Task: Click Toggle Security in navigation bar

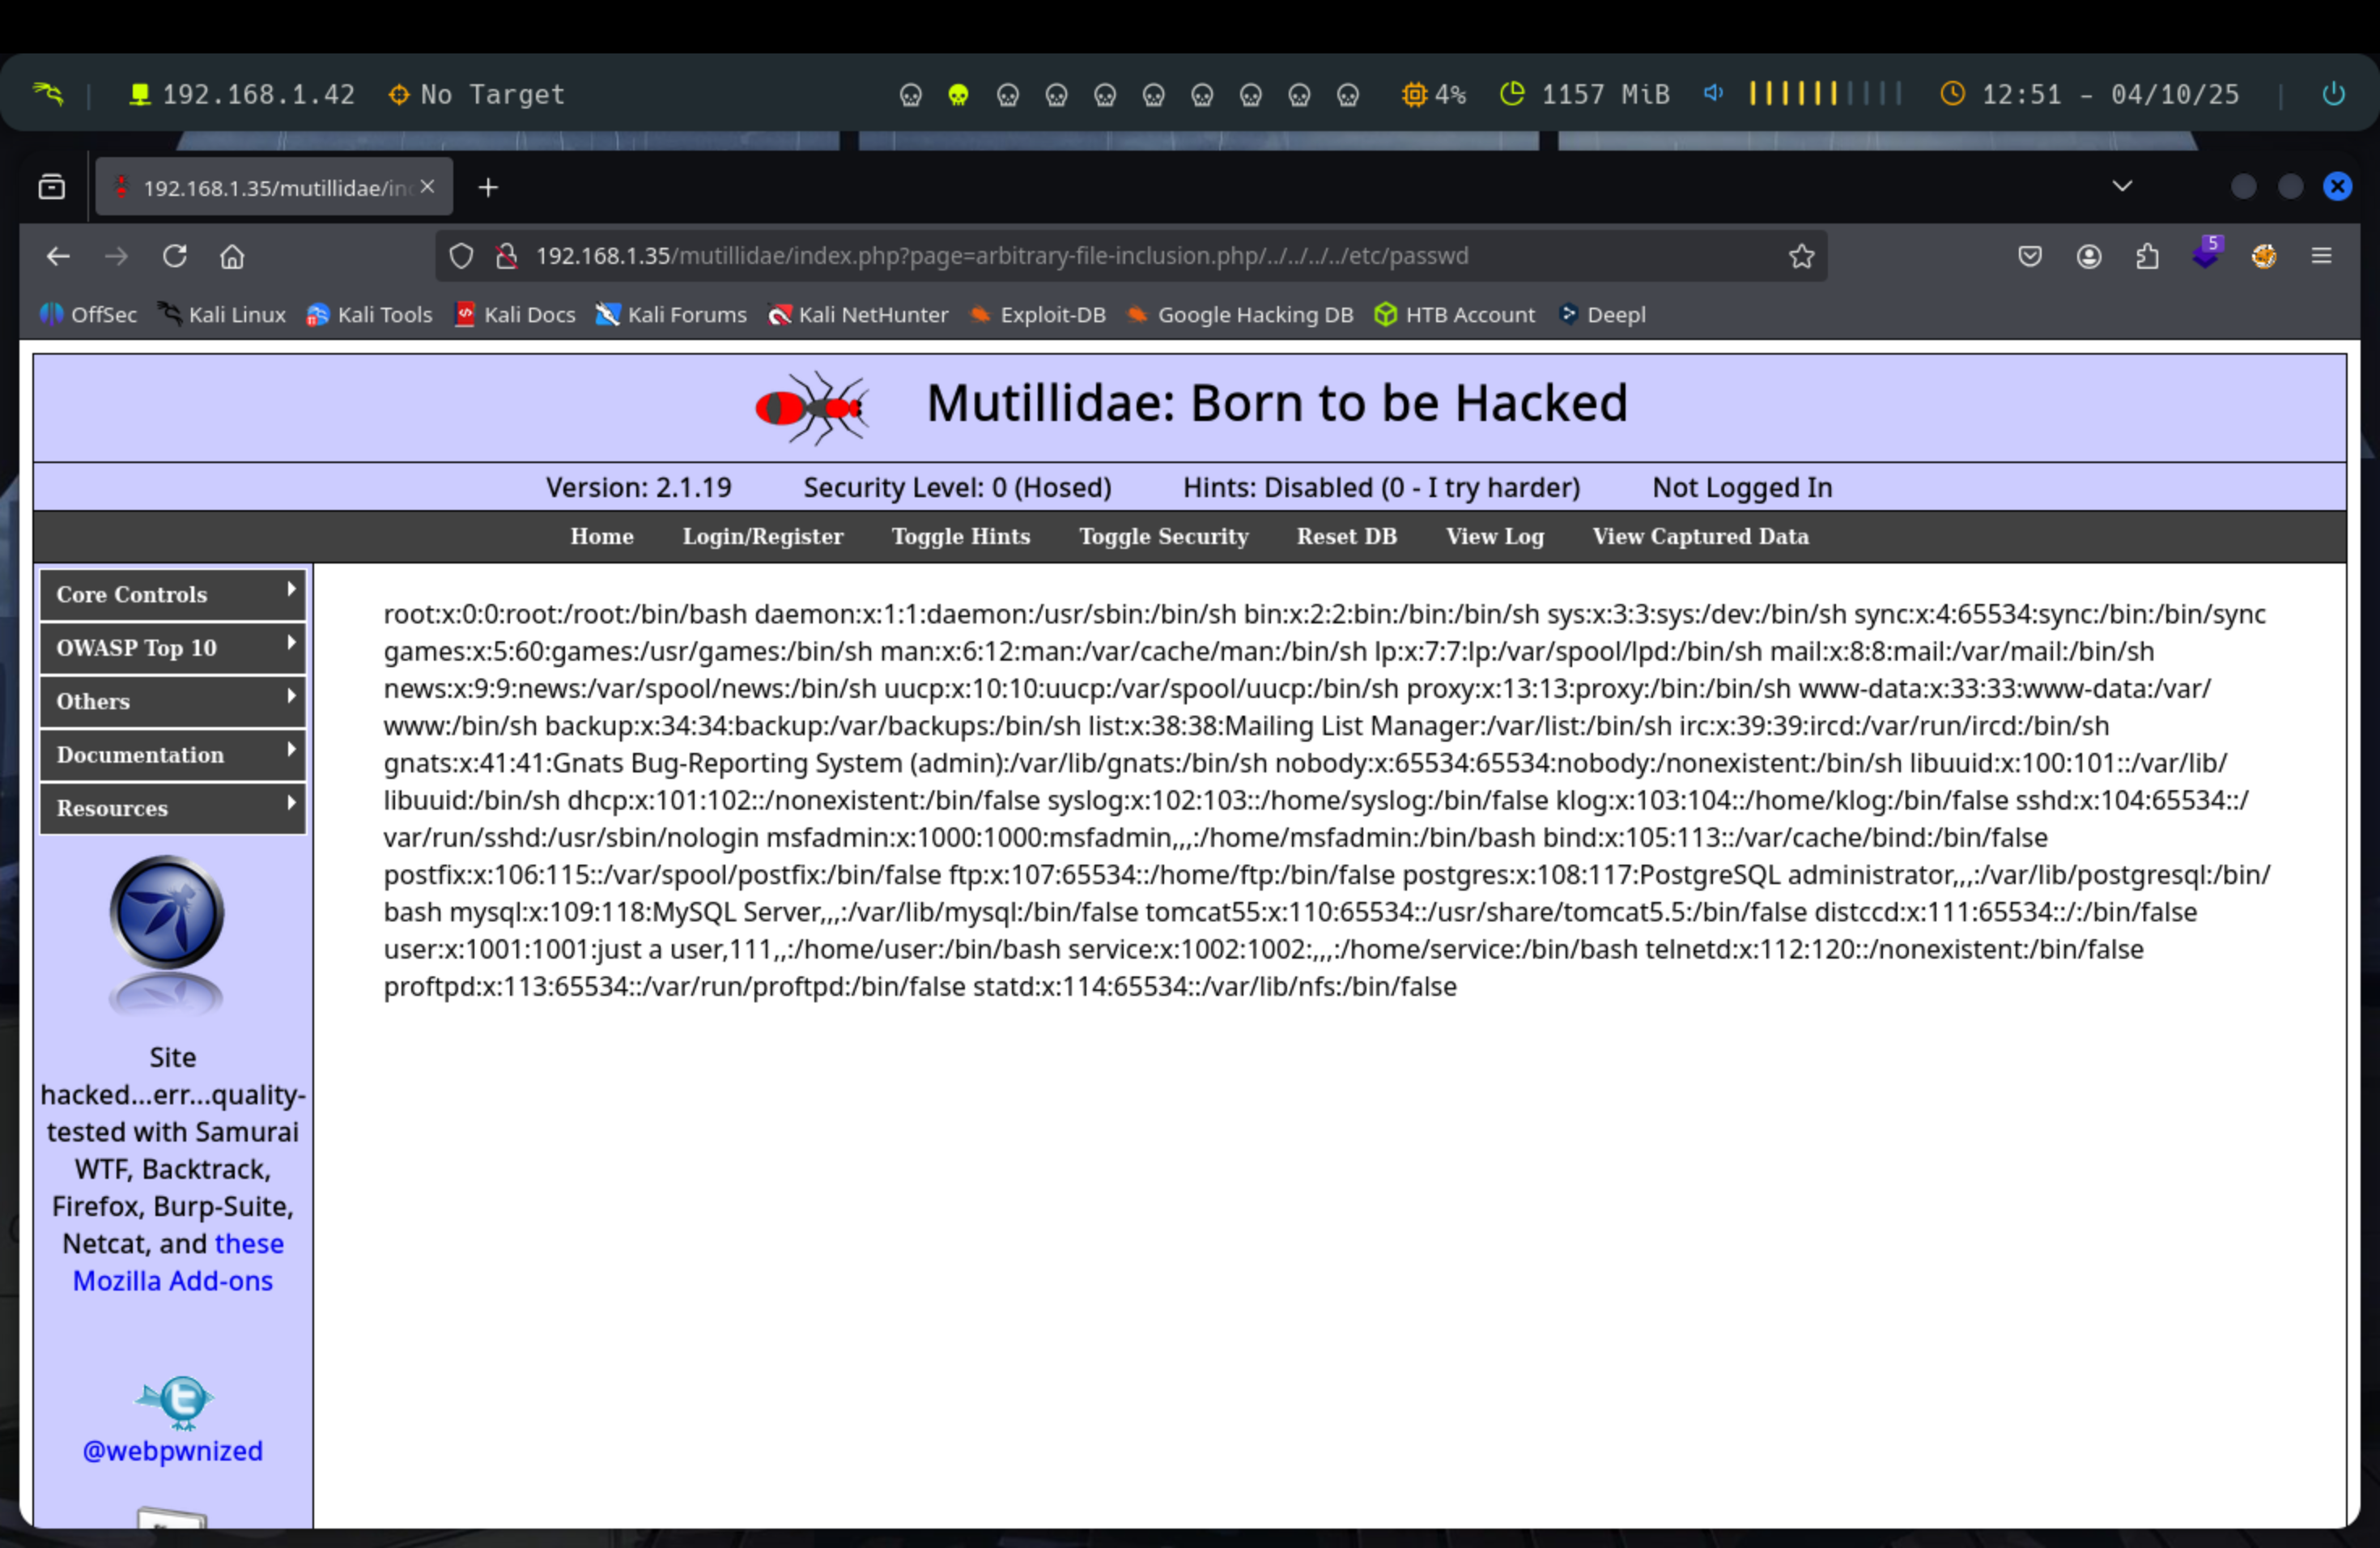Action: coord(1163,536)
